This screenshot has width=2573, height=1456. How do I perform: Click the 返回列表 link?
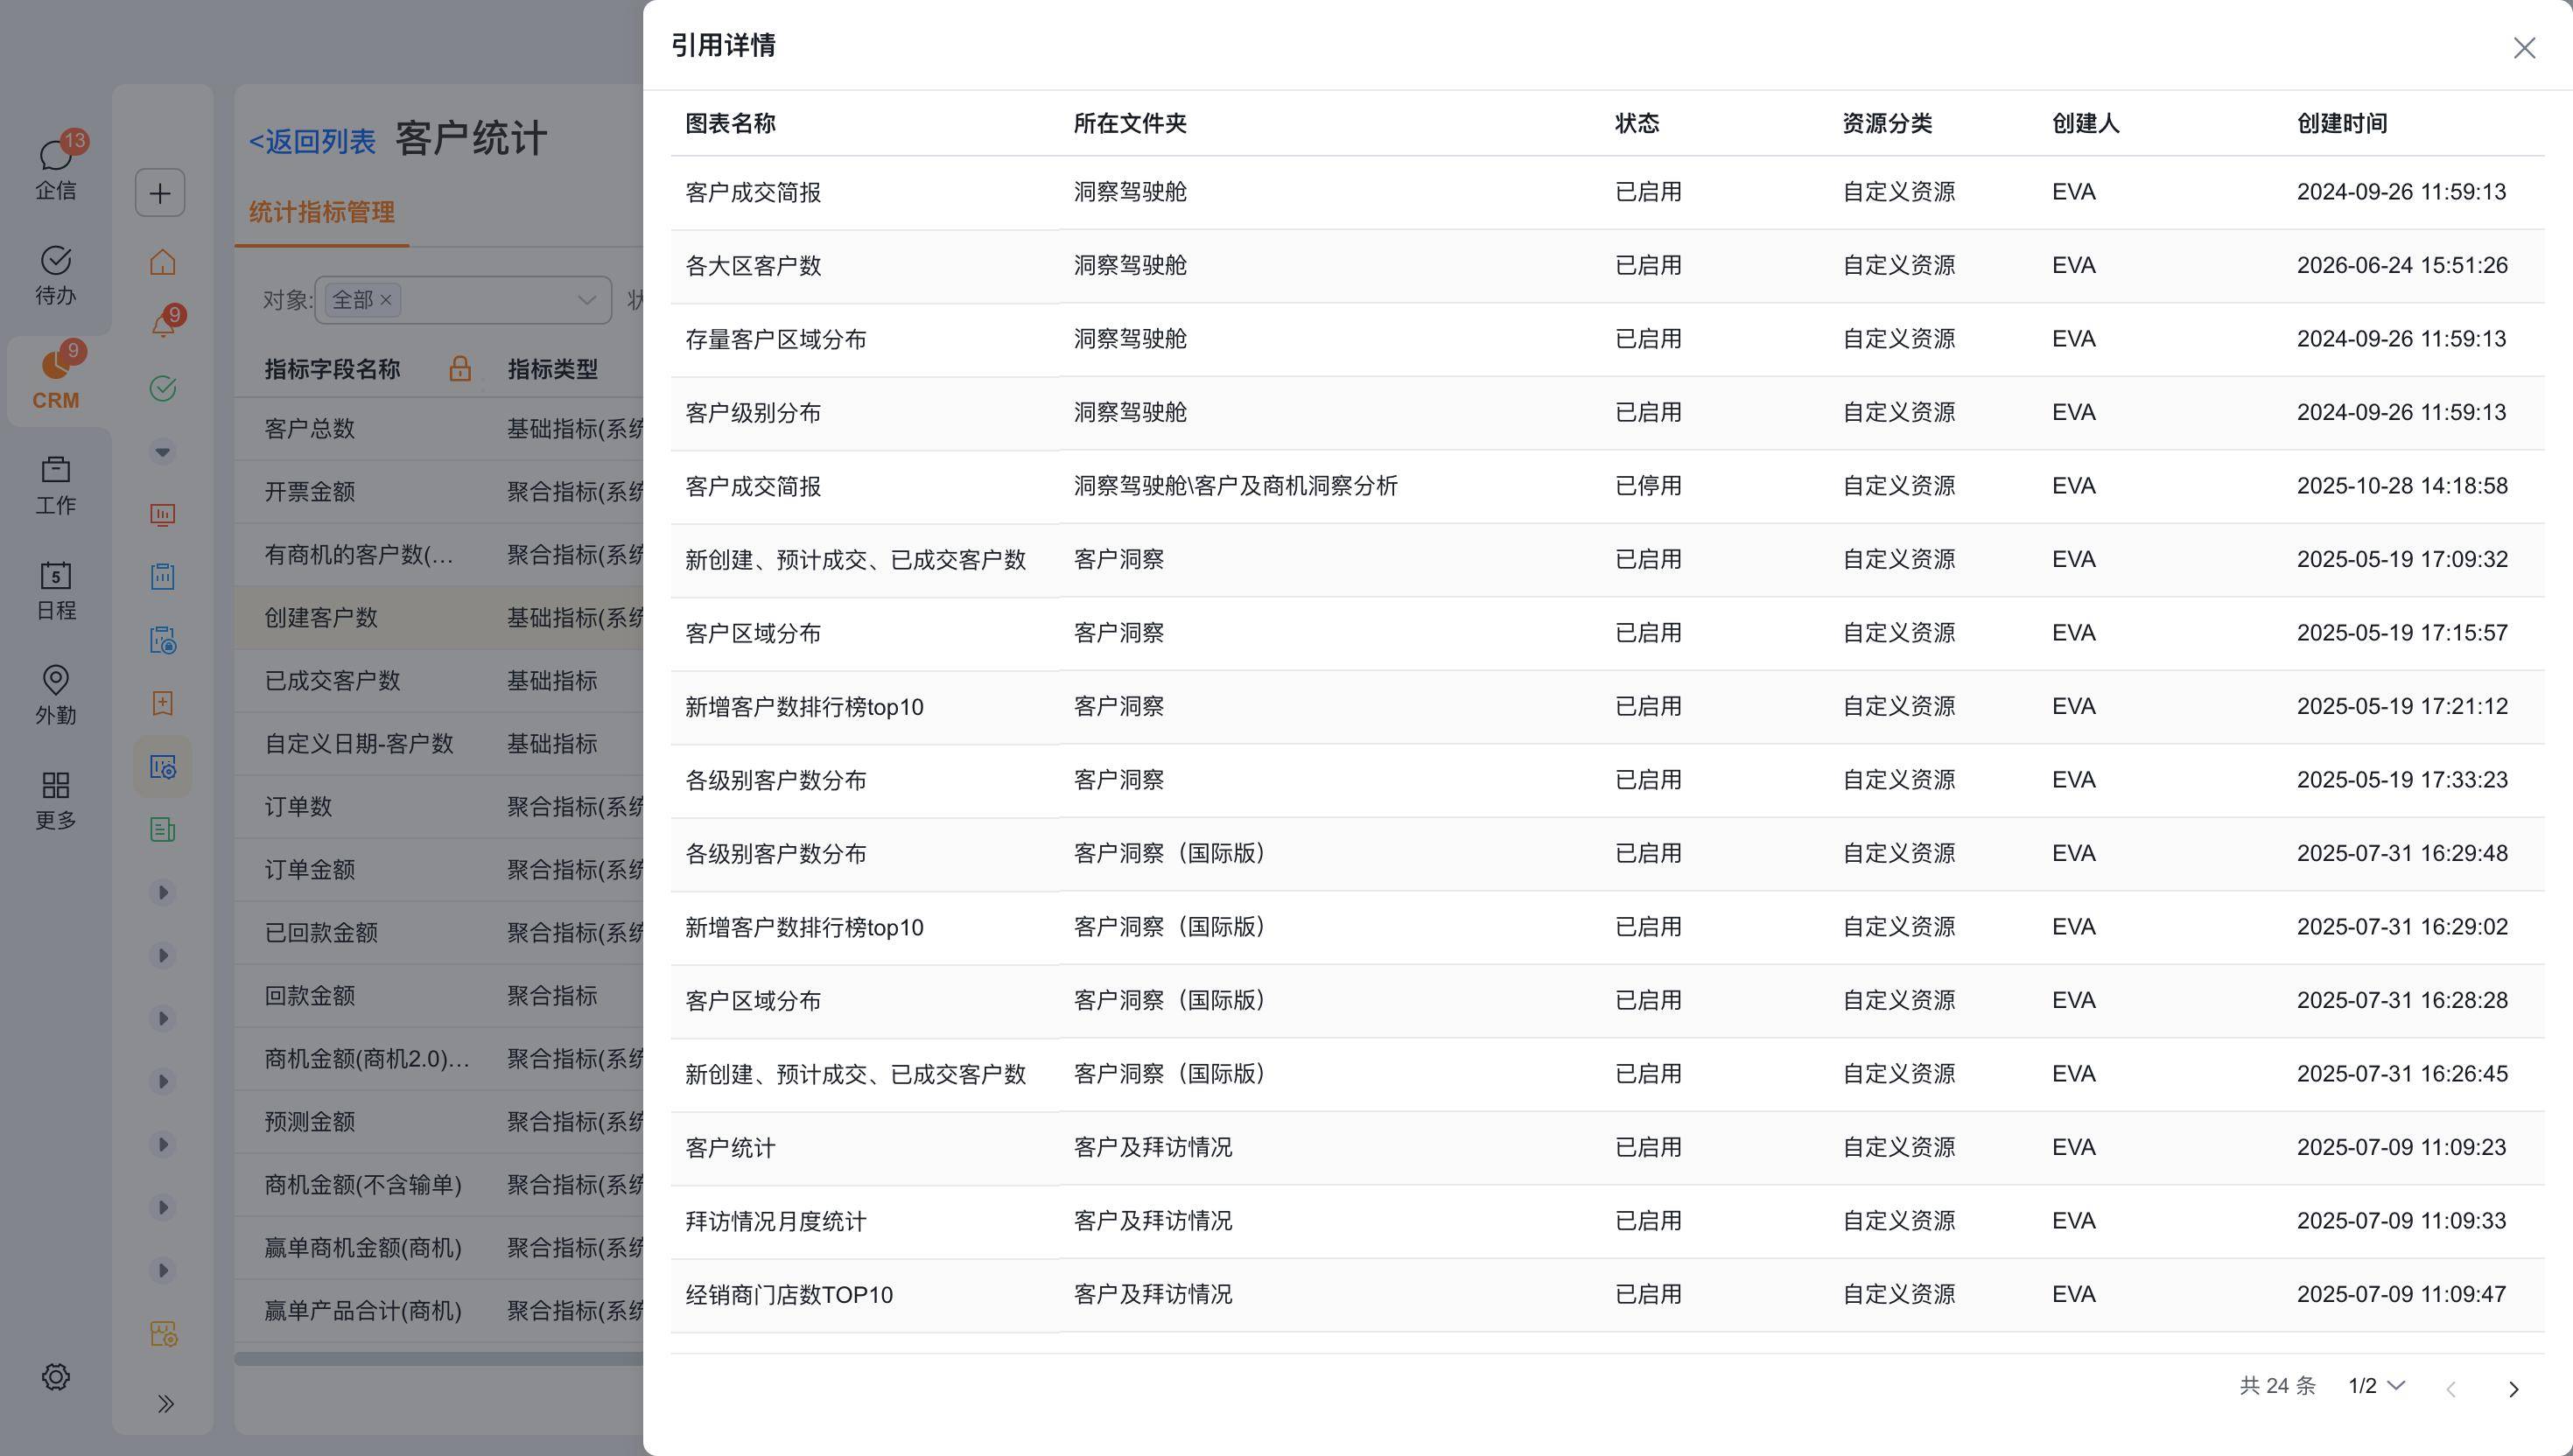click(x=312, y=141)
